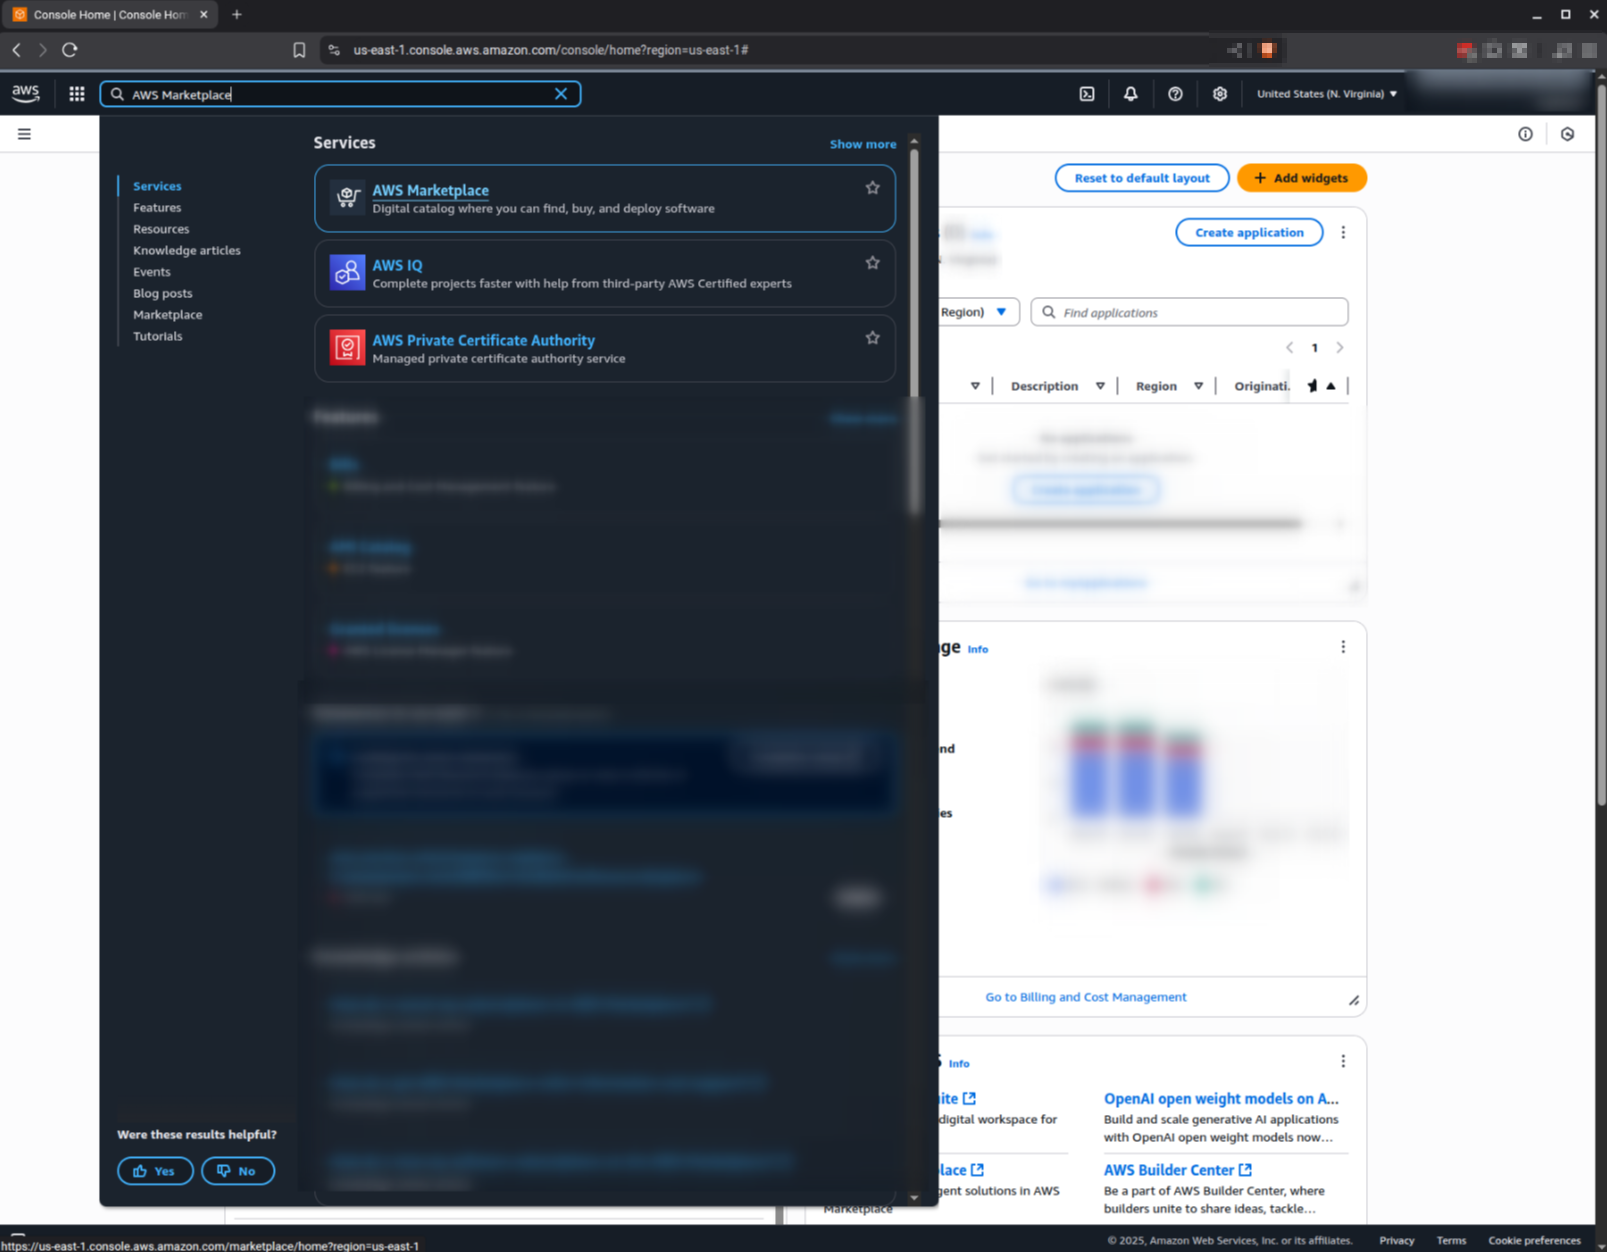Launch CloudShell from the top bar
The height and width of the screenshot is (1252, 1607).
point(1087,94)
